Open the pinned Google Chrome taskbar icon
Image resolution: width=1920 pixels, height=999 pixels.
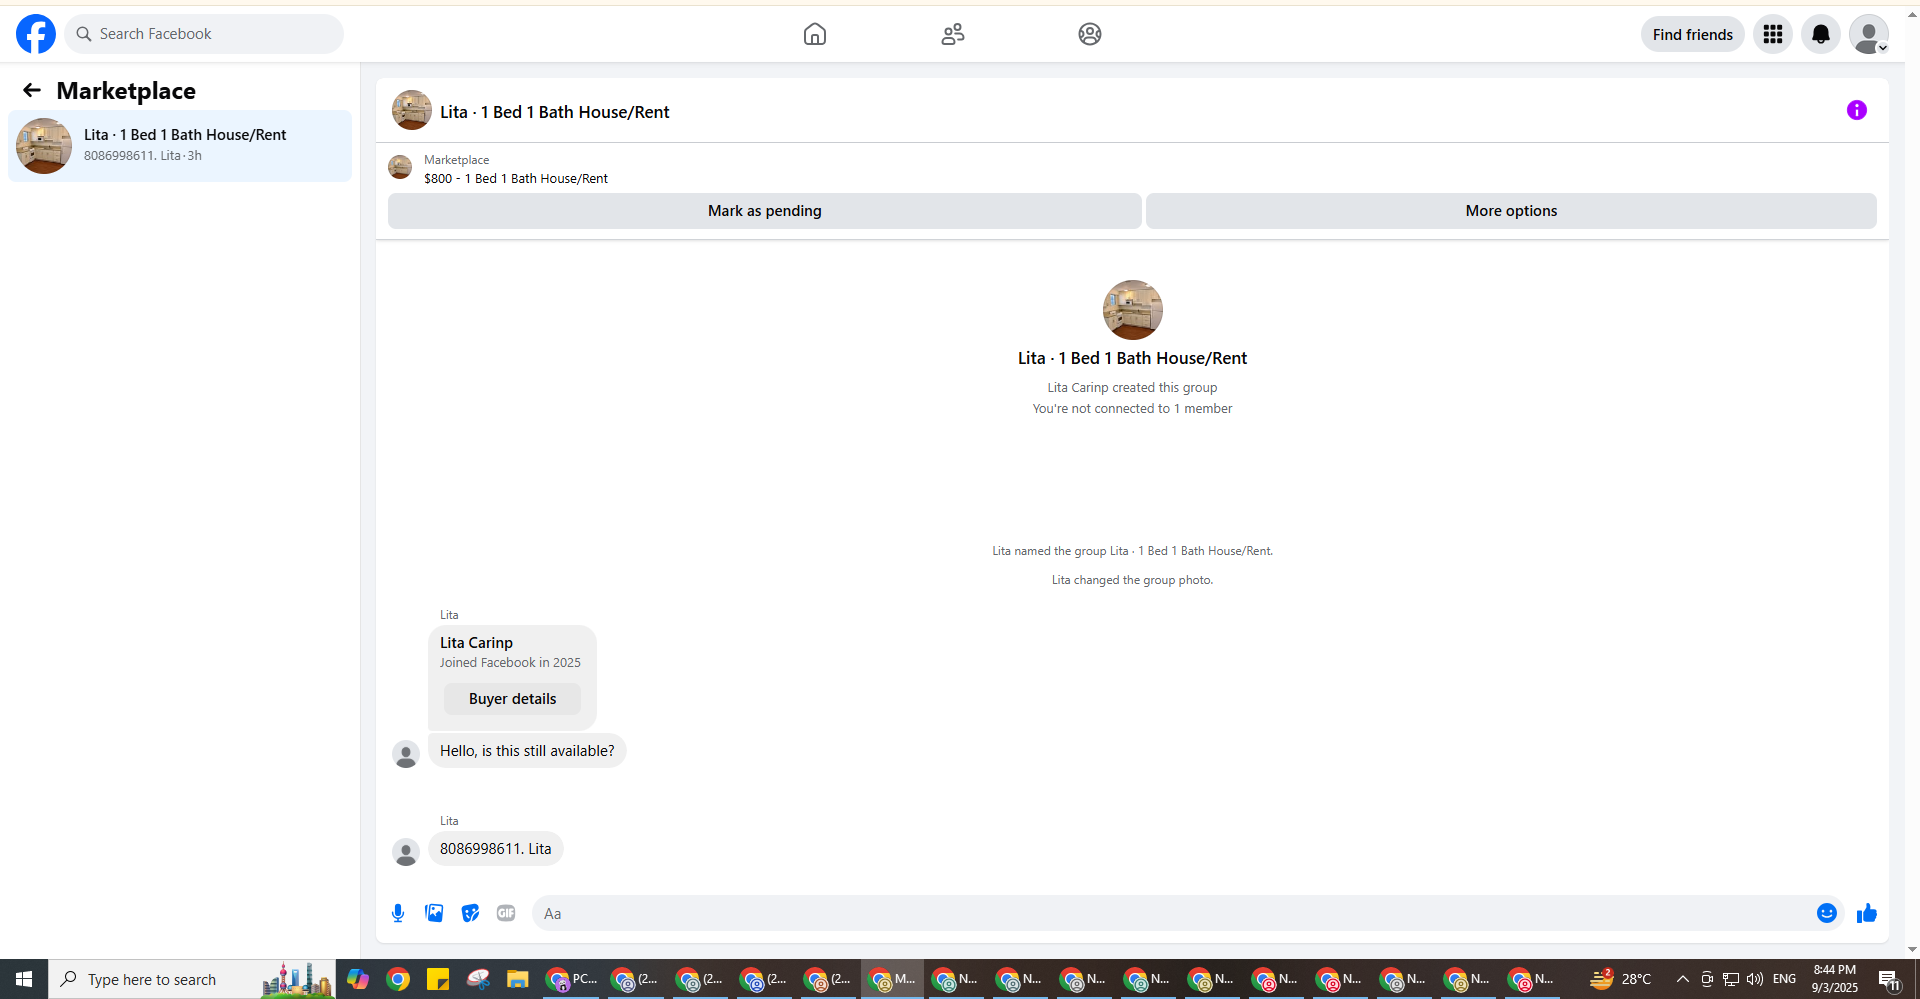398,979
